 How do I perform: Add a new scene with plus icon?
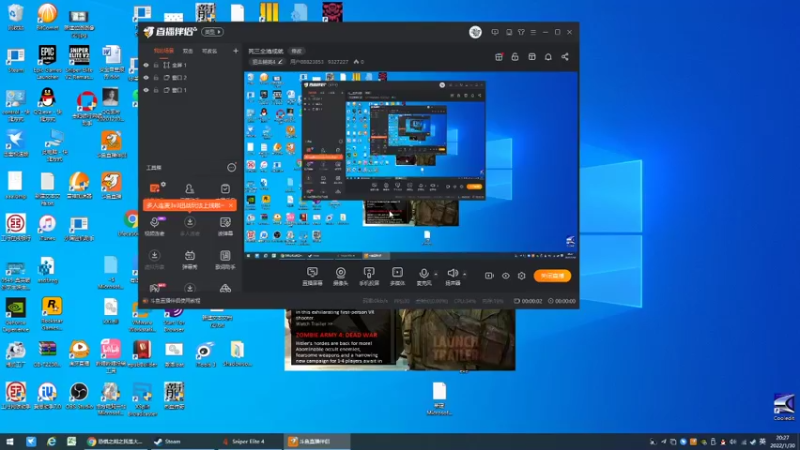(x=235, y=51)
